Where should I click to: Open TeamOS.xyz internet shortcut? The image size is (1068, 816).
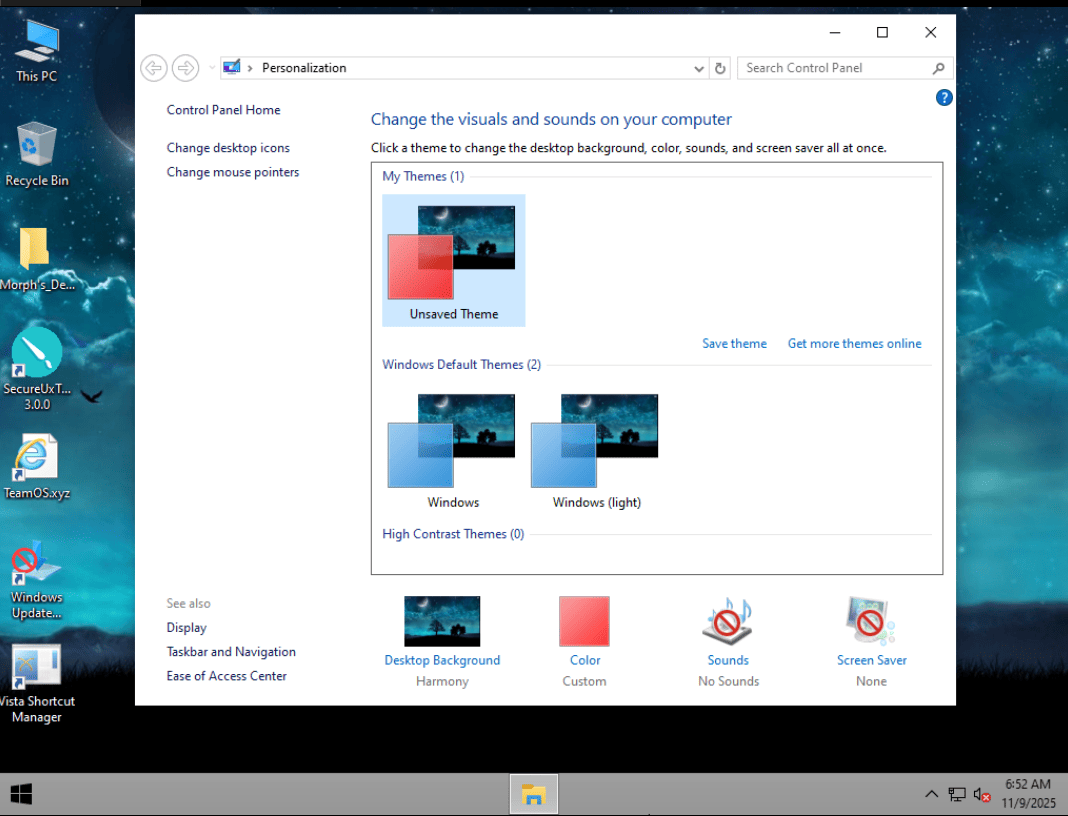click(37, 467)
